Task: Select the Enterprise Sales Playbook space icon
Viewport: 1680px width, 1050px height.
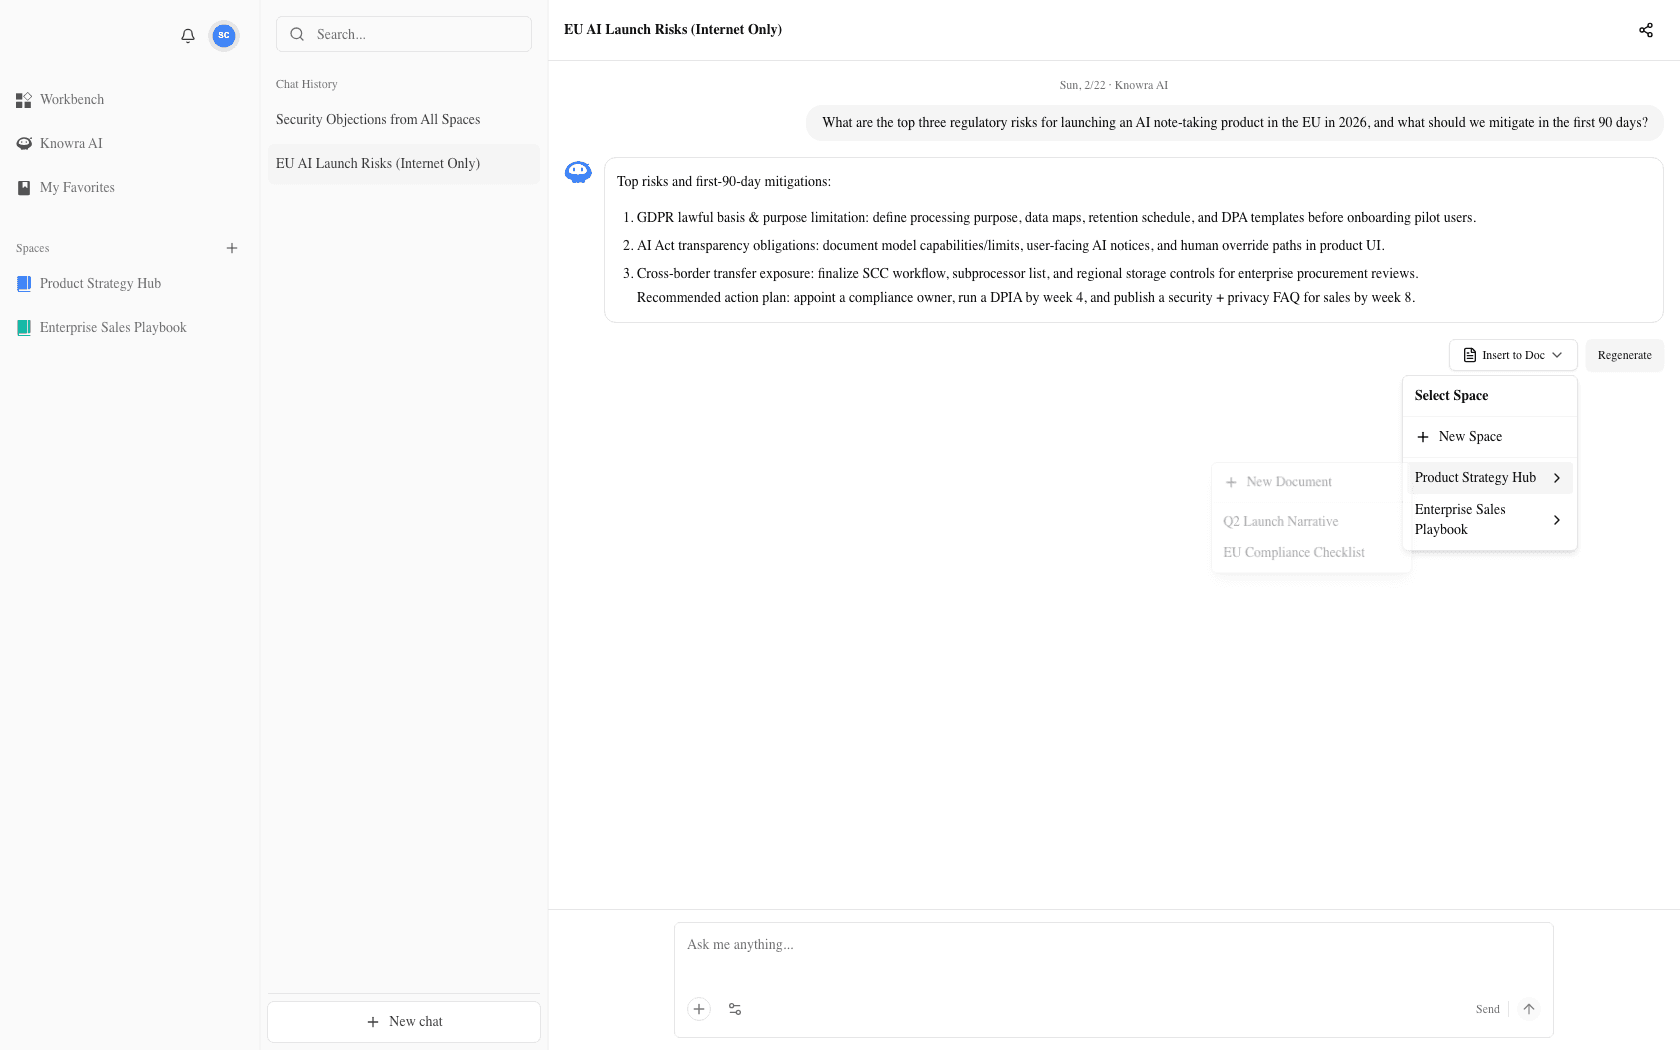Action: coord(24,327)
